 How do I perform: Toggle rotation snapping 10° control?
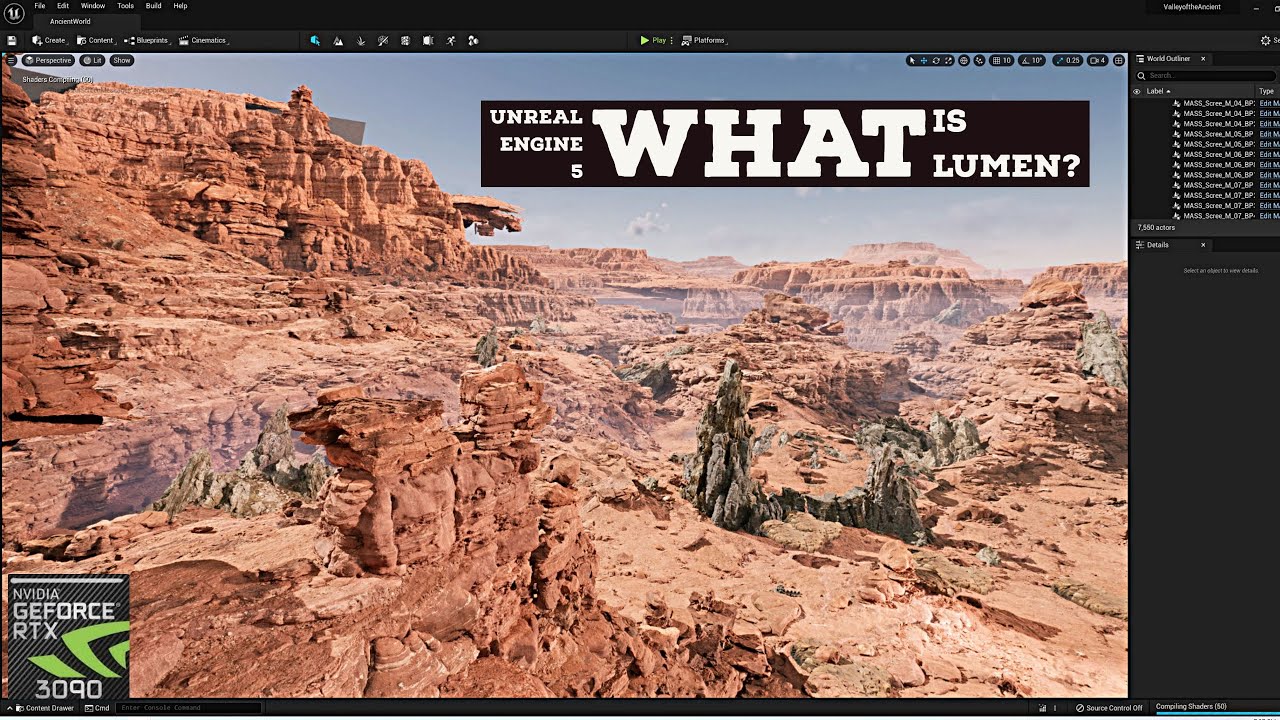coord(1032,60)
